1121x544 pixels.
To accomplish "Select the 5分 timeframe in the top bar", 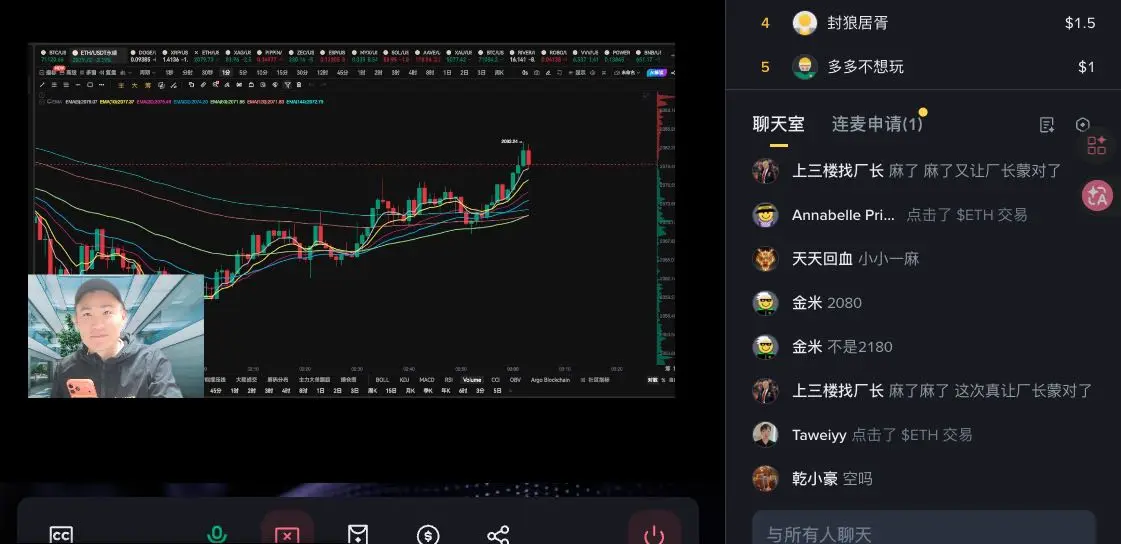I will point(243,73).
